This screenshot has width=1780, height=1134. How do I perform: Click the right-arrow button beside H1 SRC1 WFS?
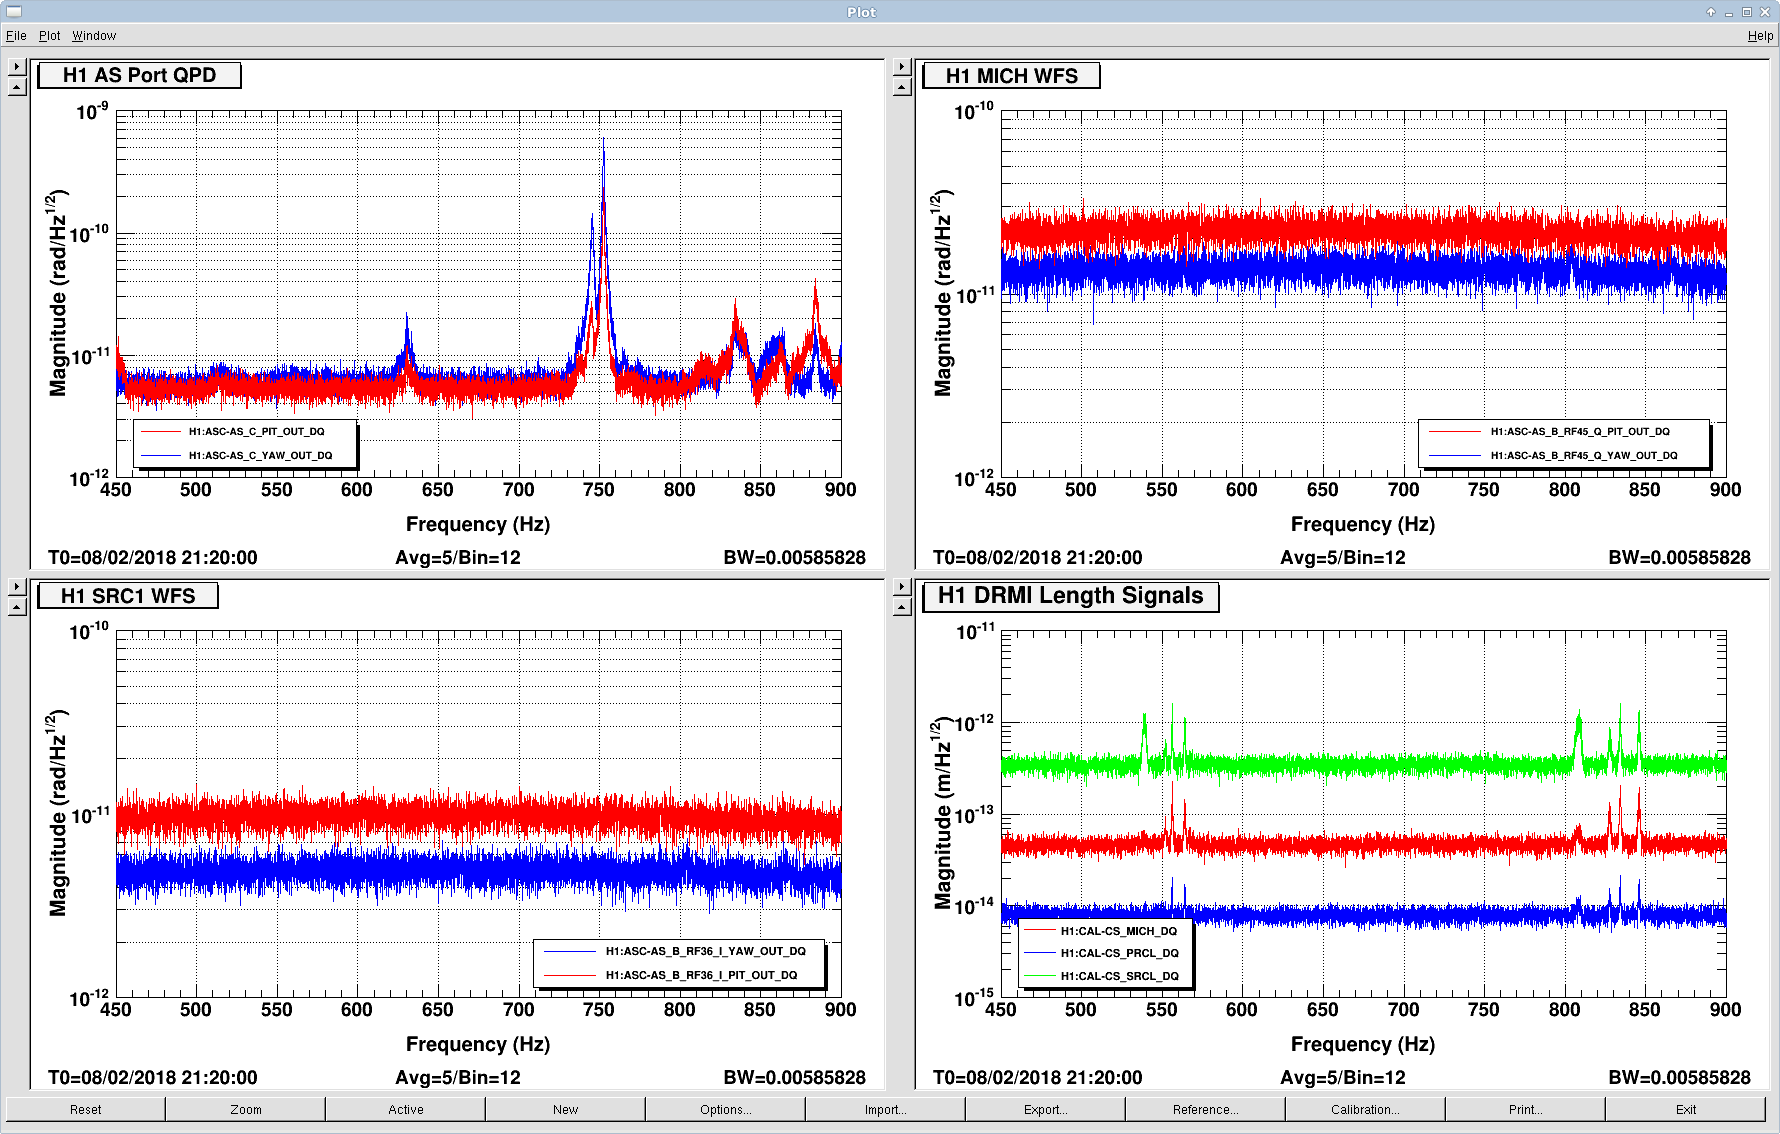pos(17,587)
